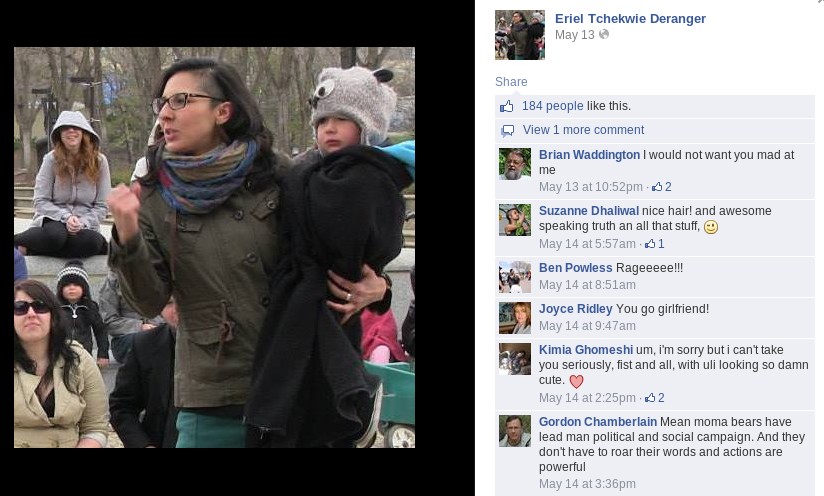Expand View 1 more comment
Viewport: 824px width, 496px height.
(583, 130)
